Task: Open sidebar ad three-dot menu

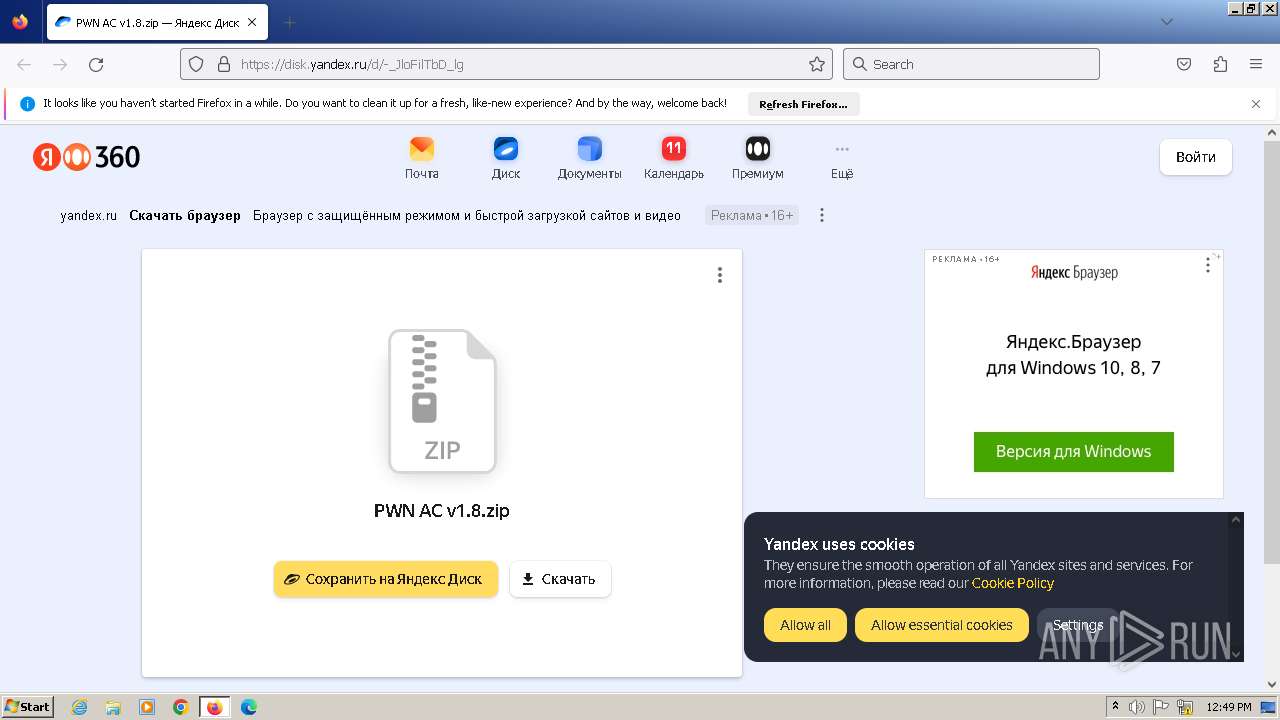Action: [1208, 265]
